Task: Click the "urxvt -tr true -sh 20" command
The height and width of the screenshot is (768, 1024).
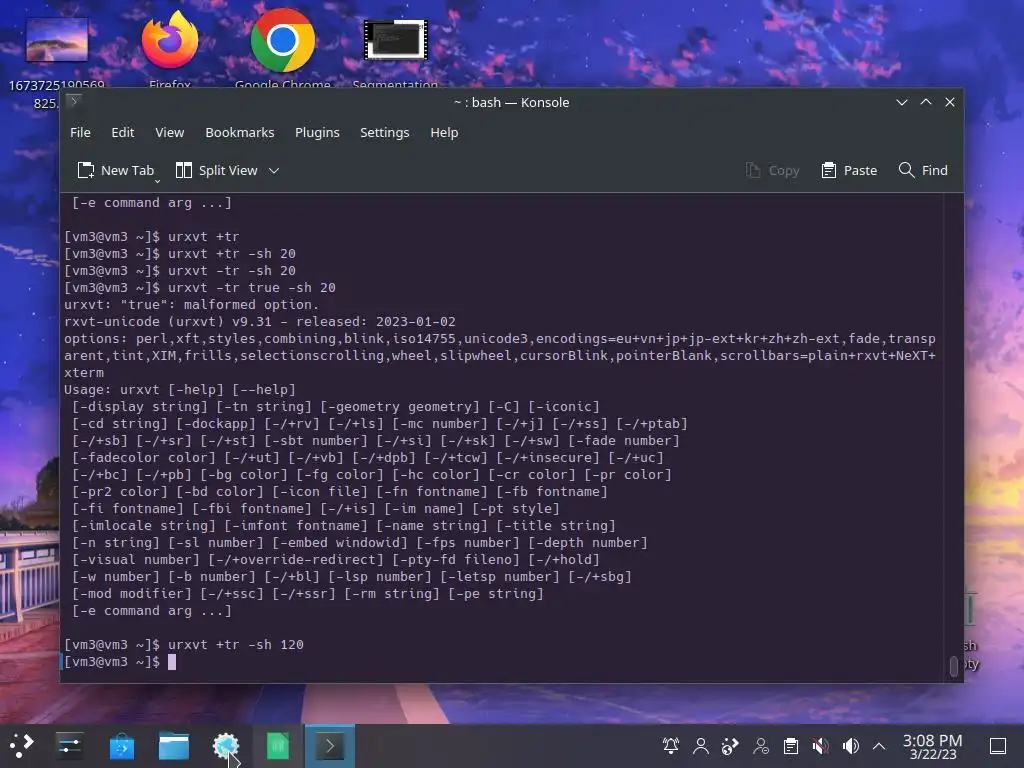Action: [251, 287]
